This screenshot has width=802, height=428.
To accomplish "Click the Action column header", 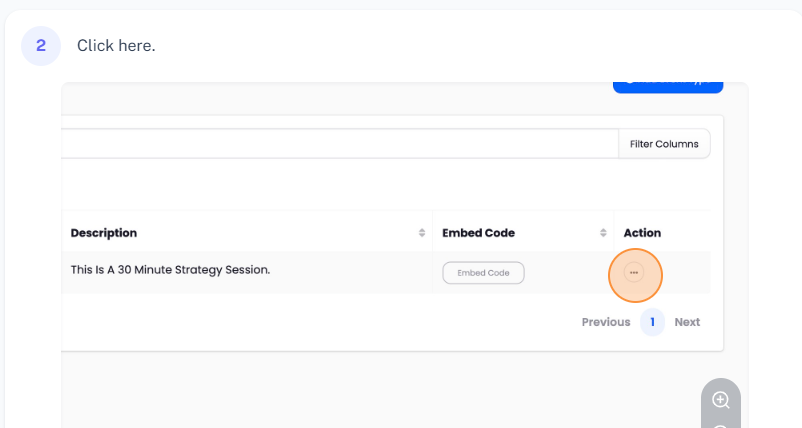I will (642, 233).
